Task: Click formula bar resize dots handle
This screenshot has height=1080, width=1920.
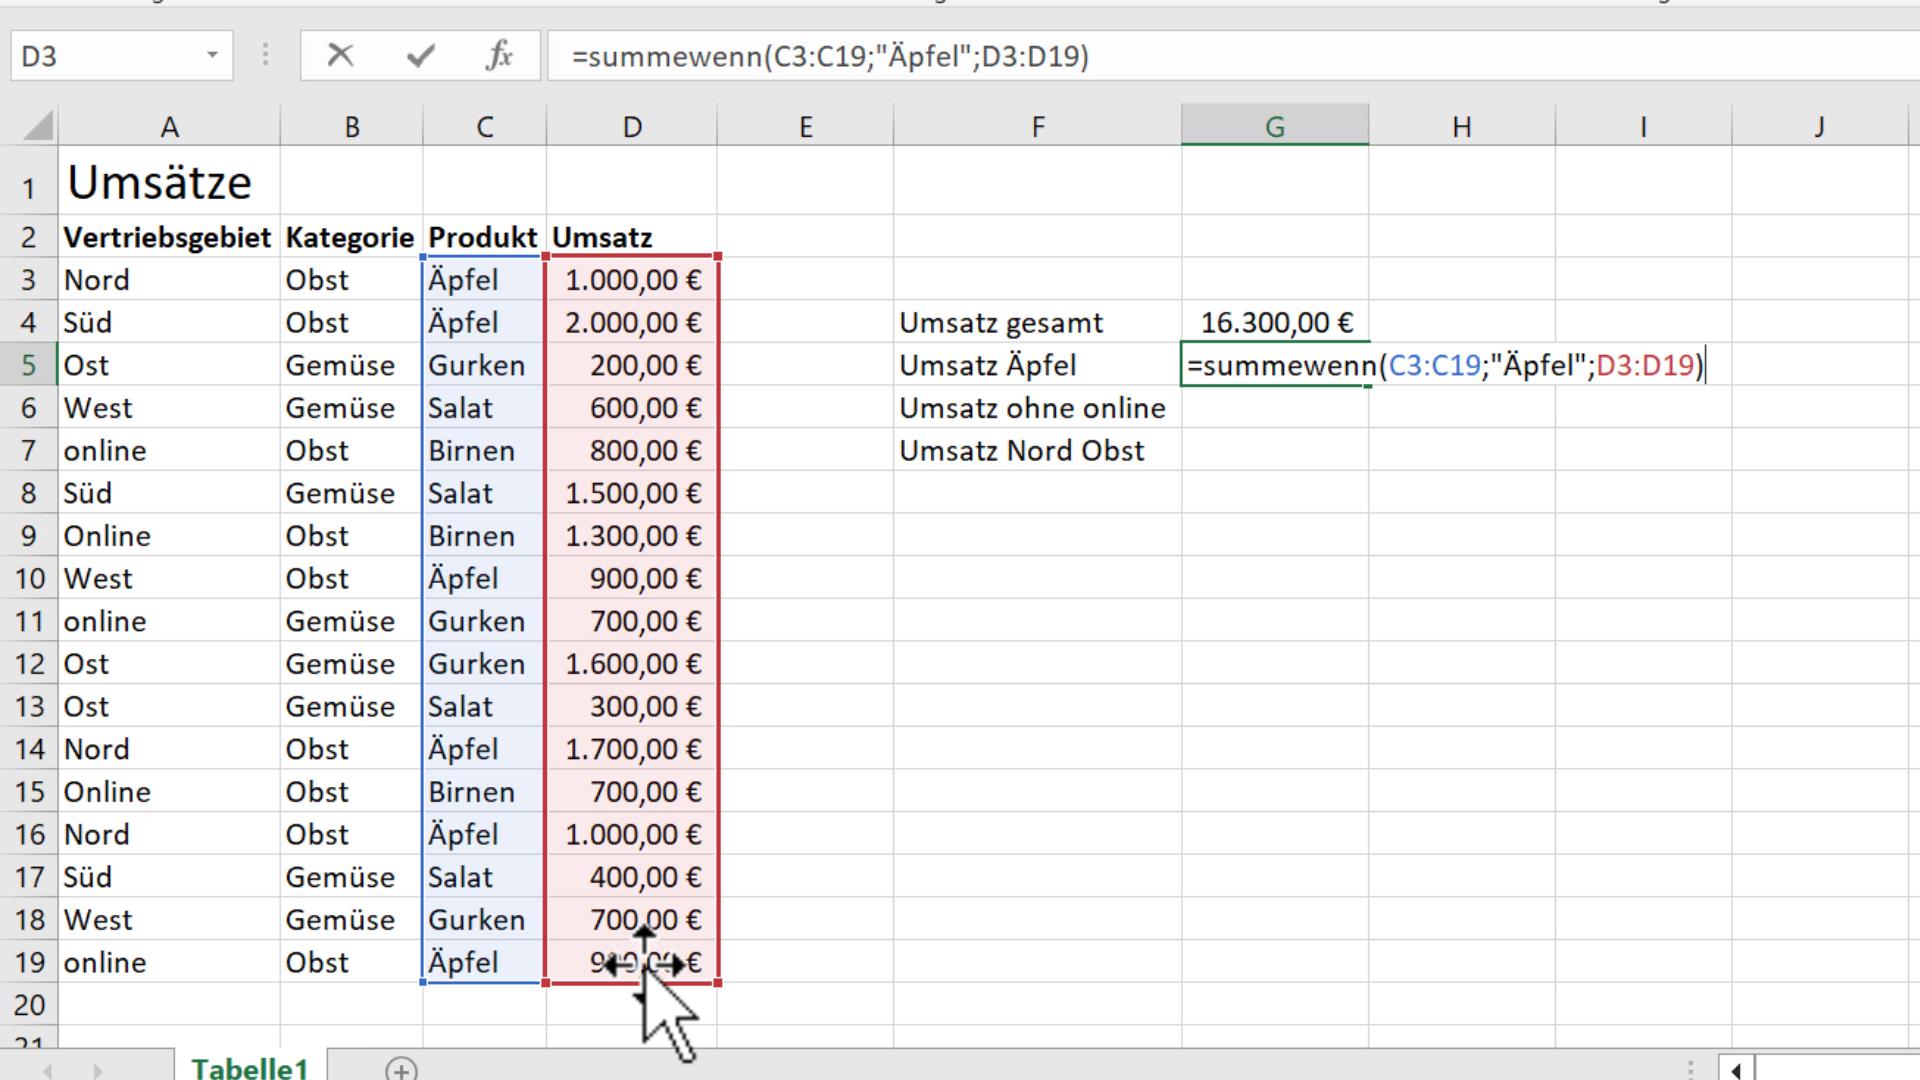Action: pos(265,56)
